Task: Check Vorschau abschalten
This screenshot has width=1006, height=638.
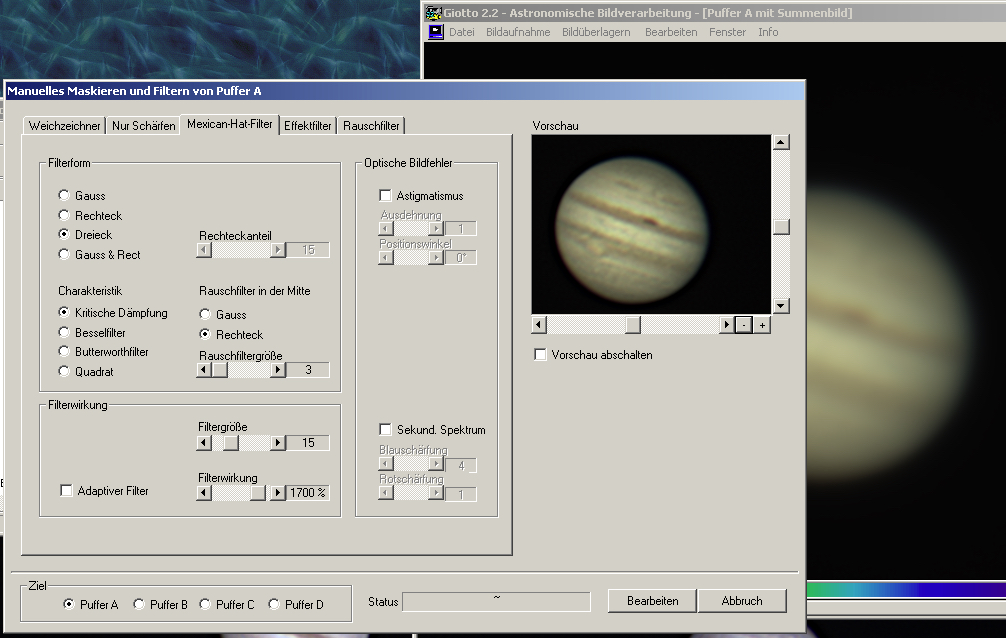Action: [593, 355]
